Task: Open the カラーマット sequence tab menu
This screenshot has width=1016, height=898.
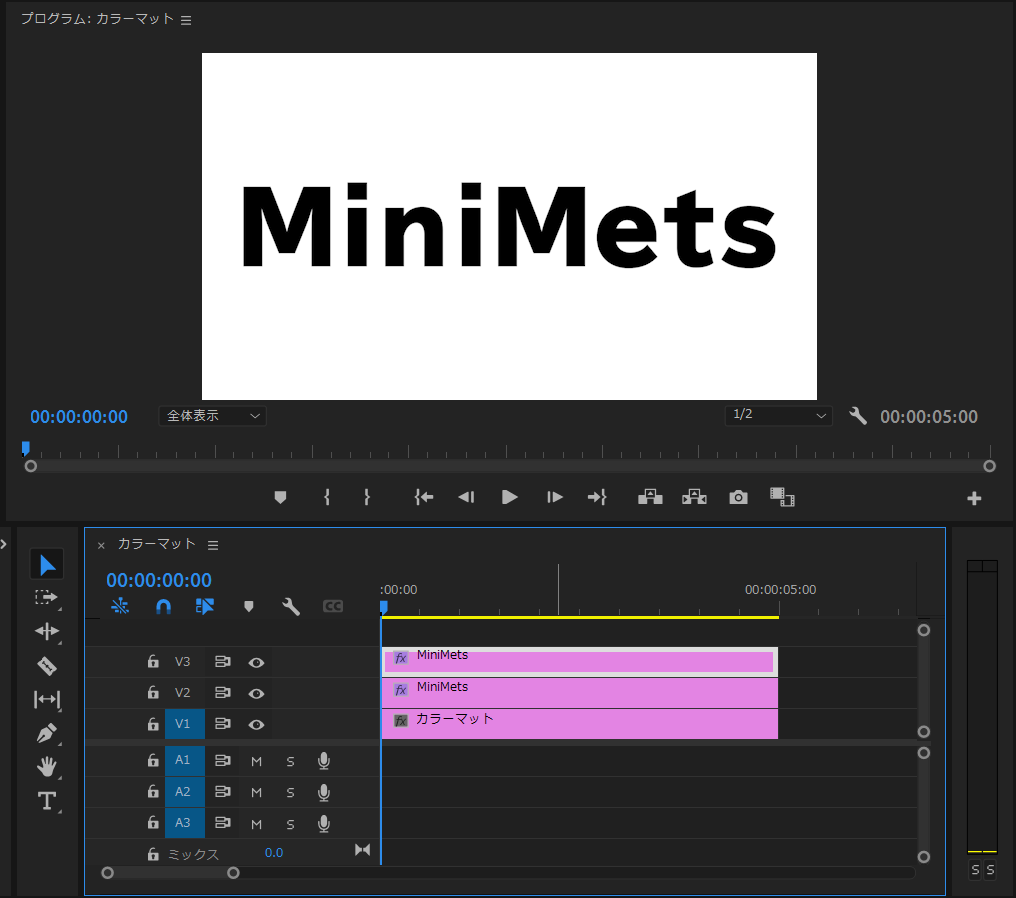Action: 213,544
